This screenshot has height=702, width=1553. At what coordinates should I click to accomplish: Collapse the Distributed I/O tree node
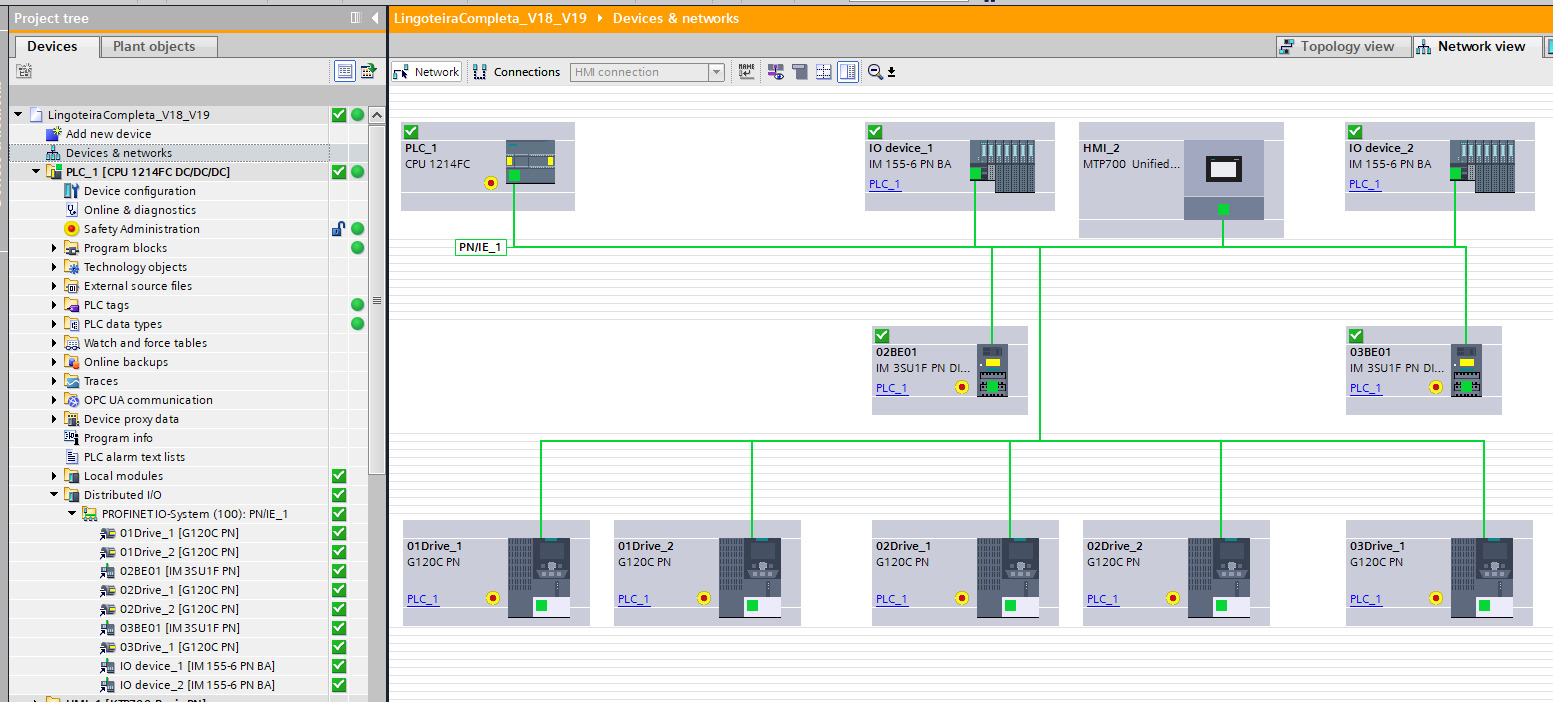click(x=53, y=494)
